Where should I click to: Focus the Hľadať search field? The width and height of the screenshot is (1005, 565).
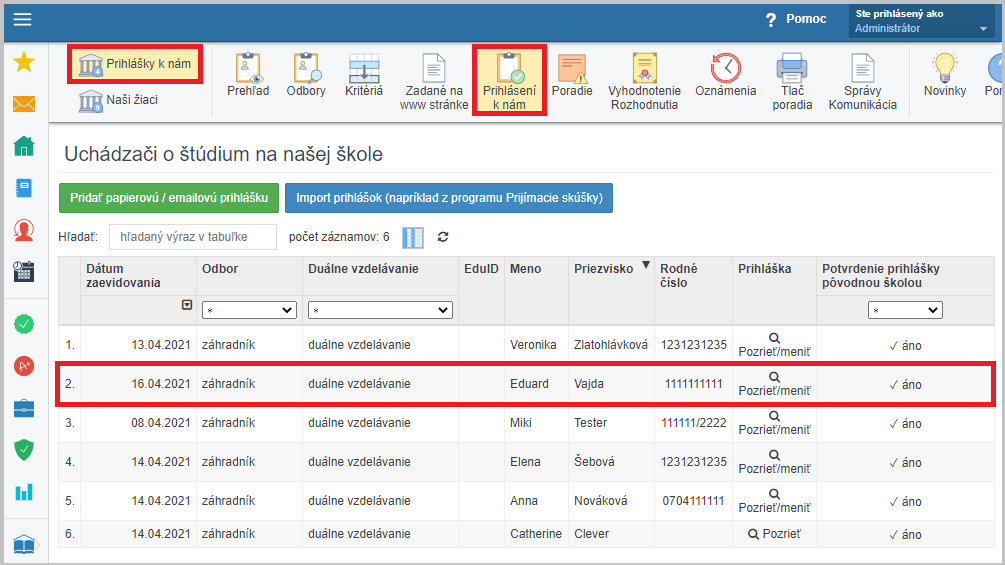coord(193,237)
